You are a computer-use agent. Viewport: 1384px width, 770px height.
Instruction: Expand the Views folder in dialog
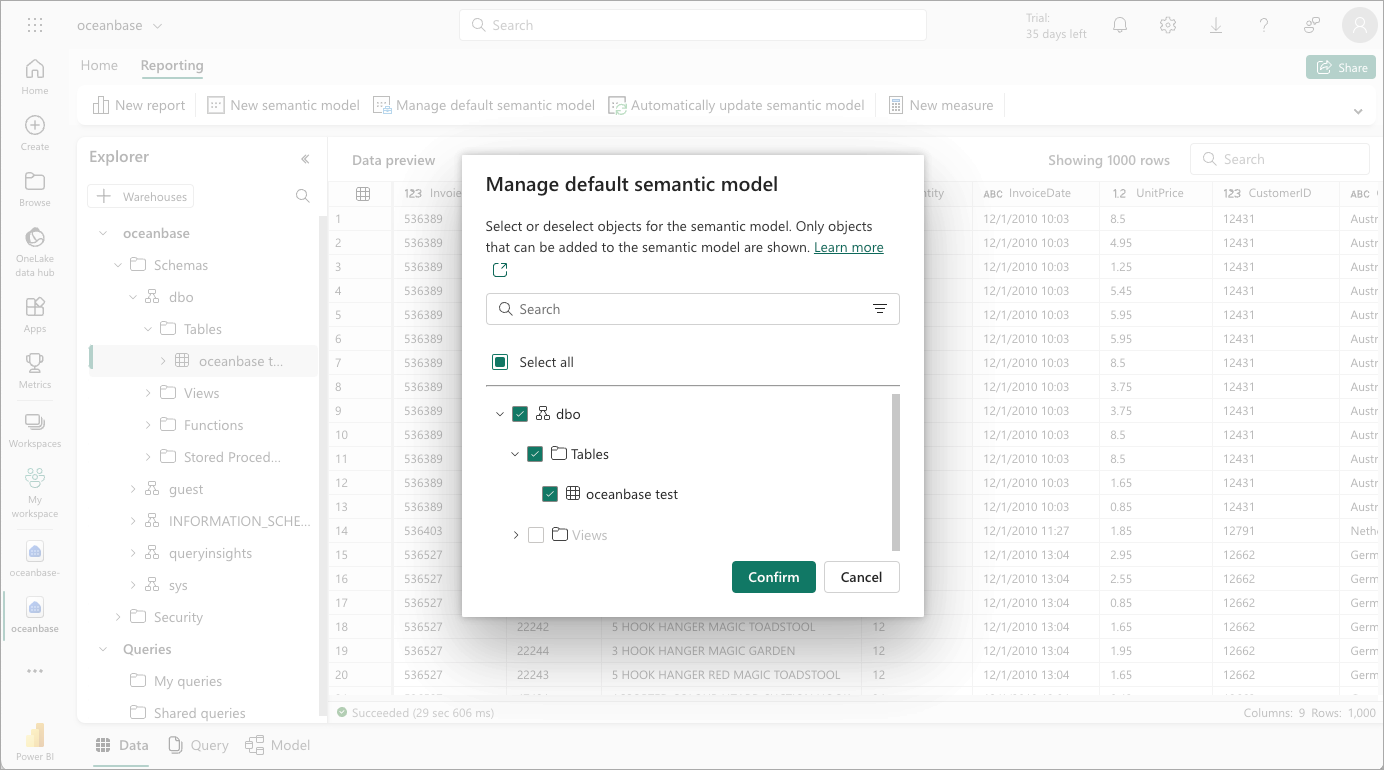pyautogui.click(x=516, y=535)
